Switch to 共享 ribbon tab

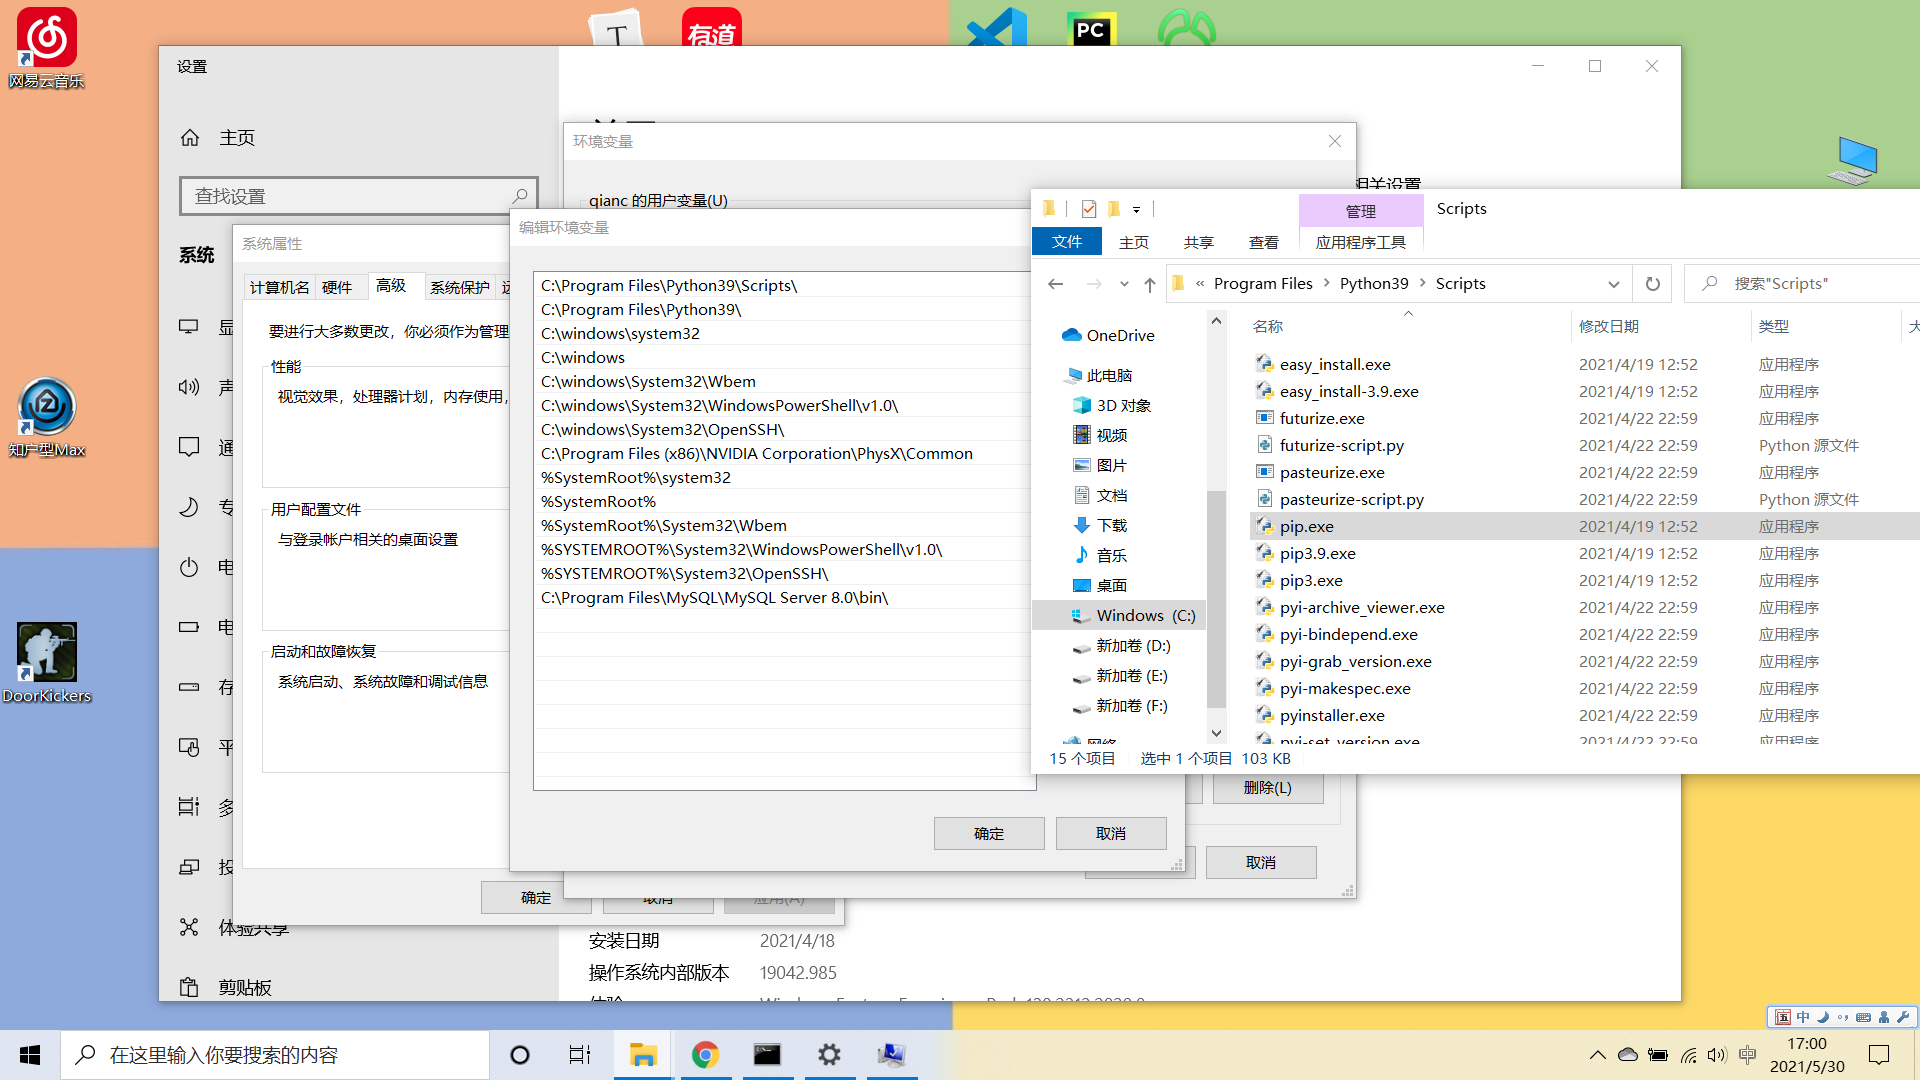click(1199, 242)
